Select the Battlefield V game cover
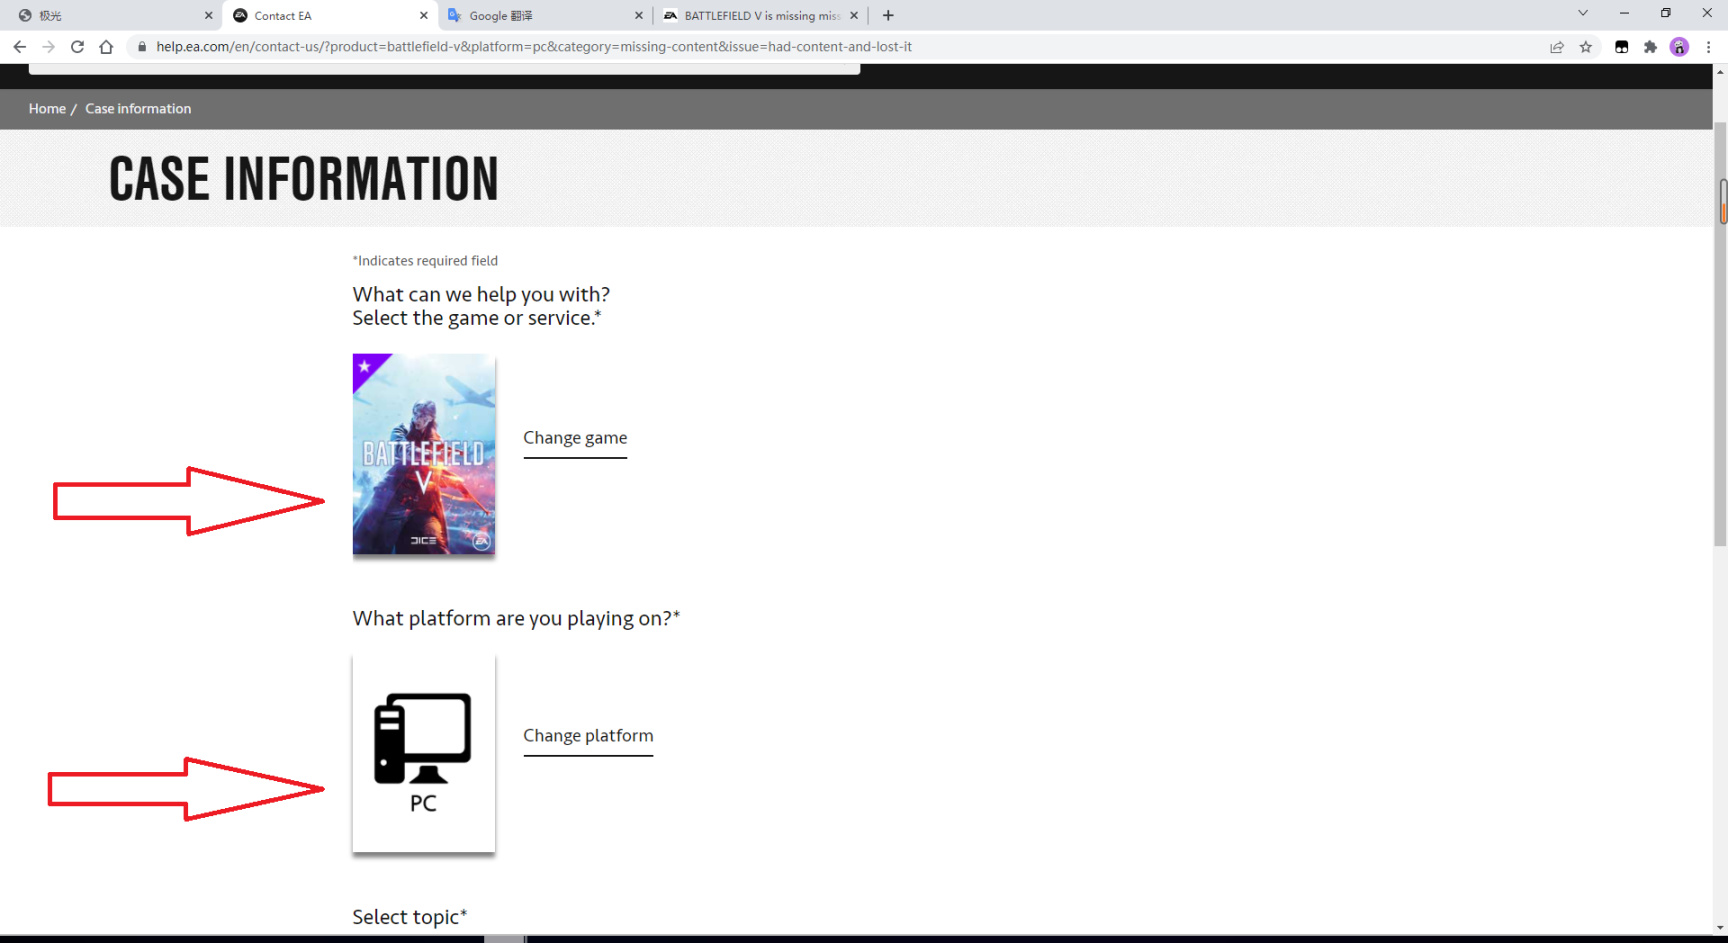1728x943 pixels. click(424, 454)
